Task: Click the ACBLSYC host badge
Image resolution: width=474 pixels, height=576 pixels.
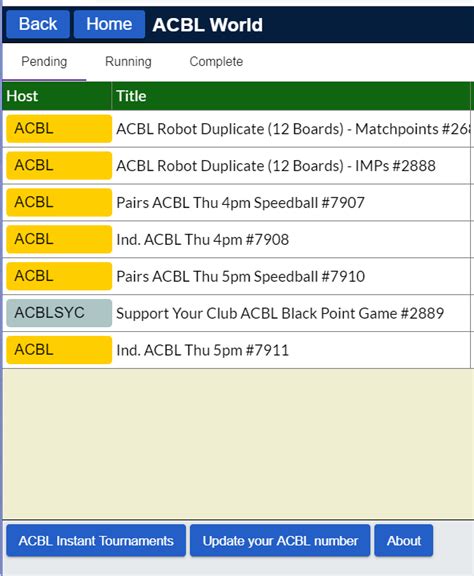Action: tap(59, 313)
